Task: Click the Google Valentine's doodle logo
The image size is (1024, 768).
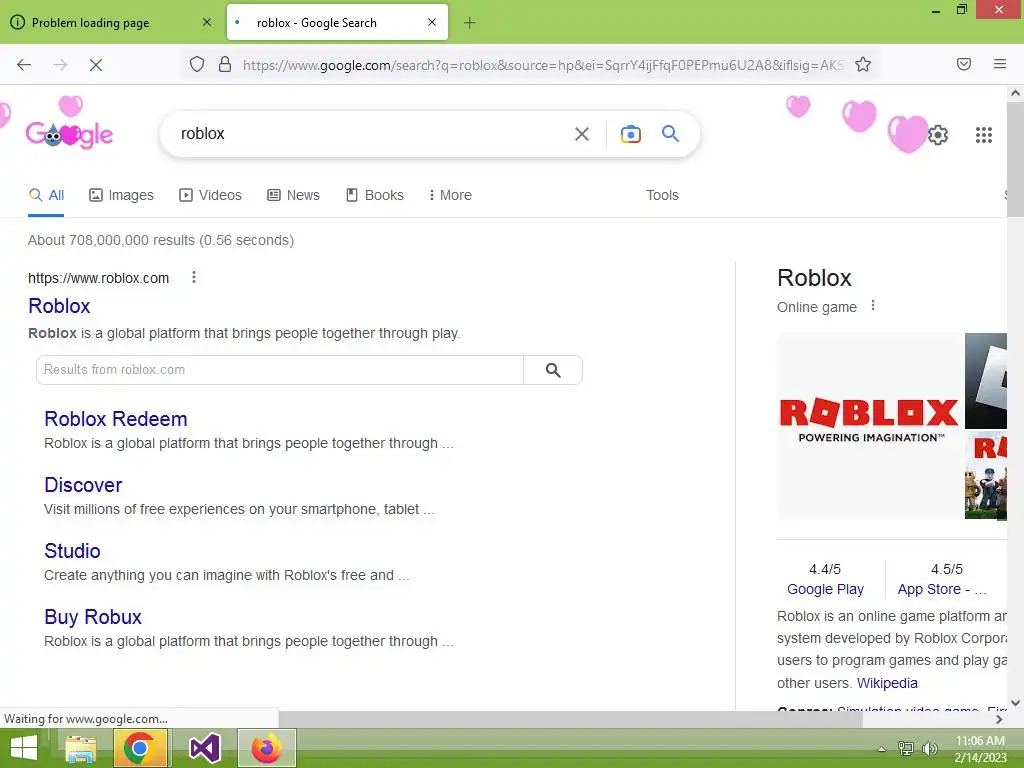Action: 69,134
